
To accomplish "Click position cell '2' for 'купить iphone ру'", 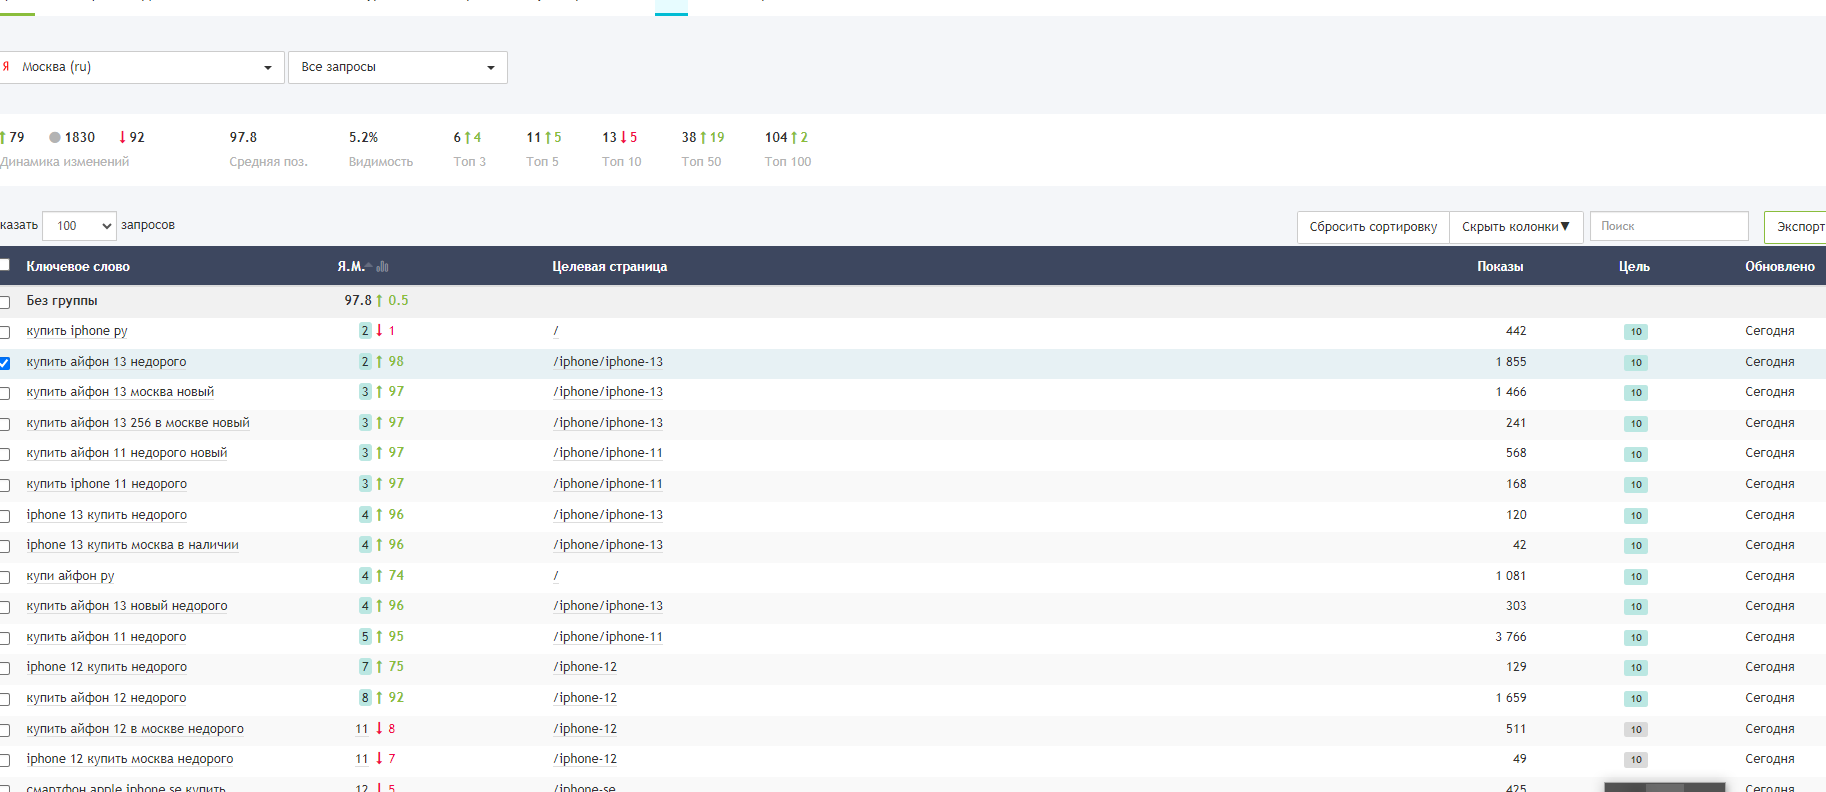I will [x=365, y=331].
